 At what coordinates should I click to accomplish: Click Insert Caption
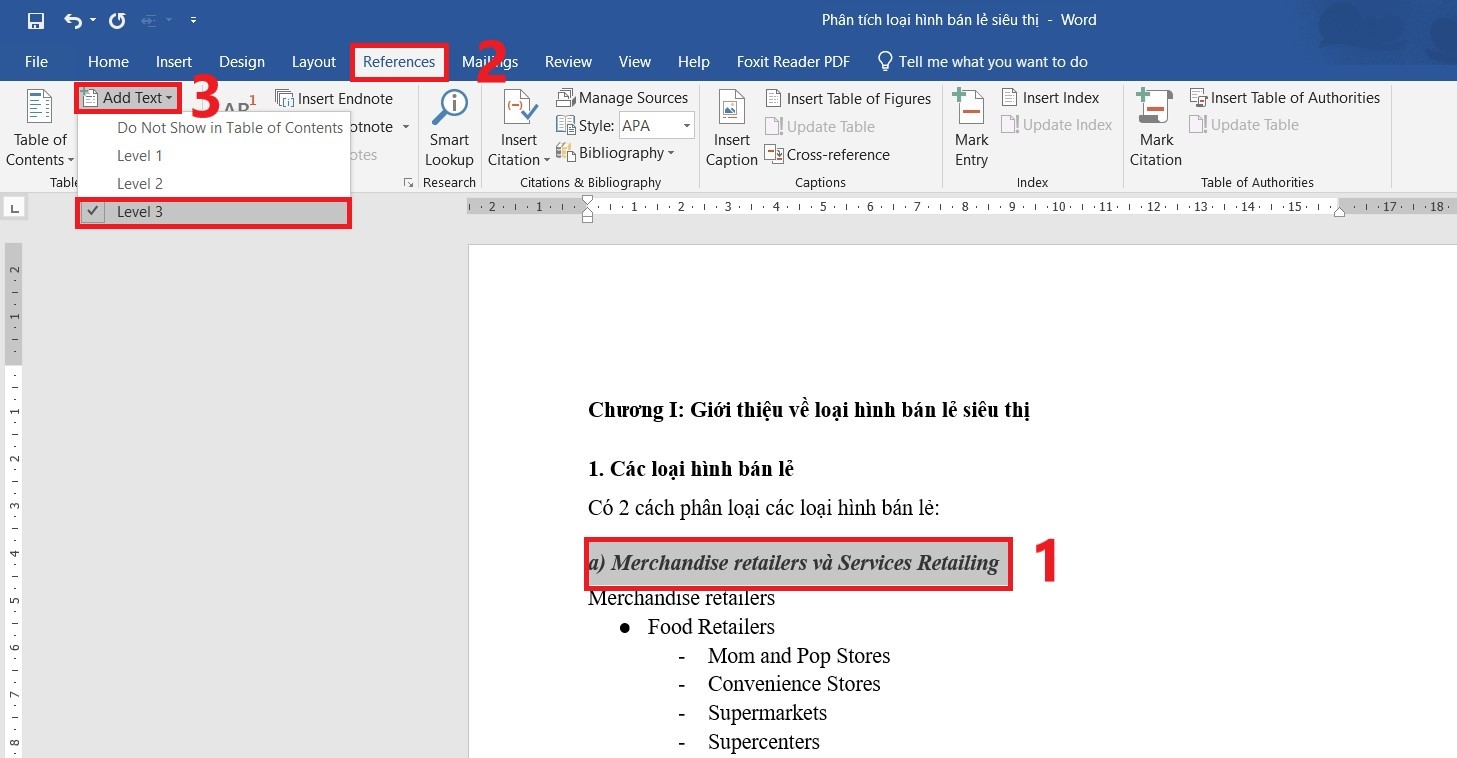click(x=732, y=129)
